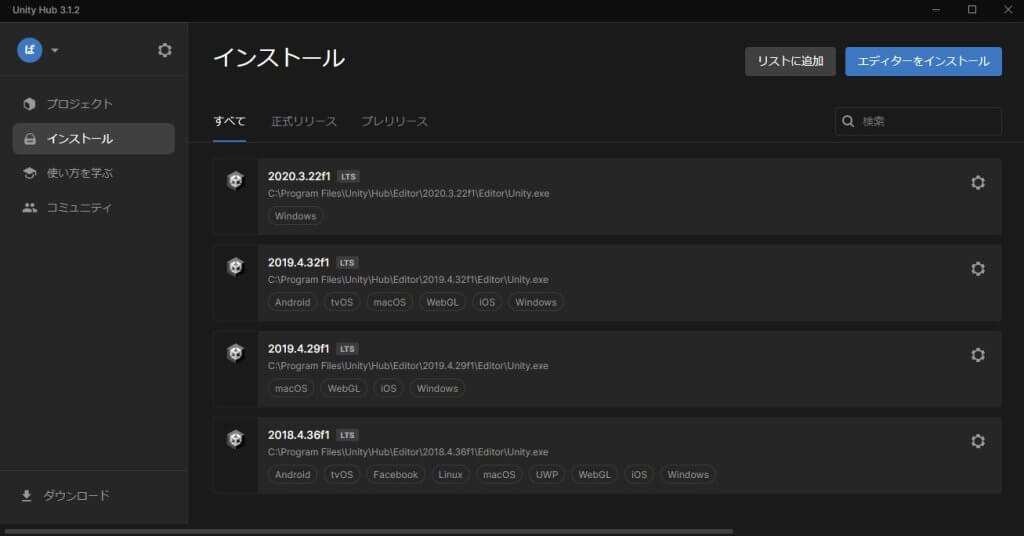Click Unity logo icon of 2020.3.22f1

coord(235,180)
